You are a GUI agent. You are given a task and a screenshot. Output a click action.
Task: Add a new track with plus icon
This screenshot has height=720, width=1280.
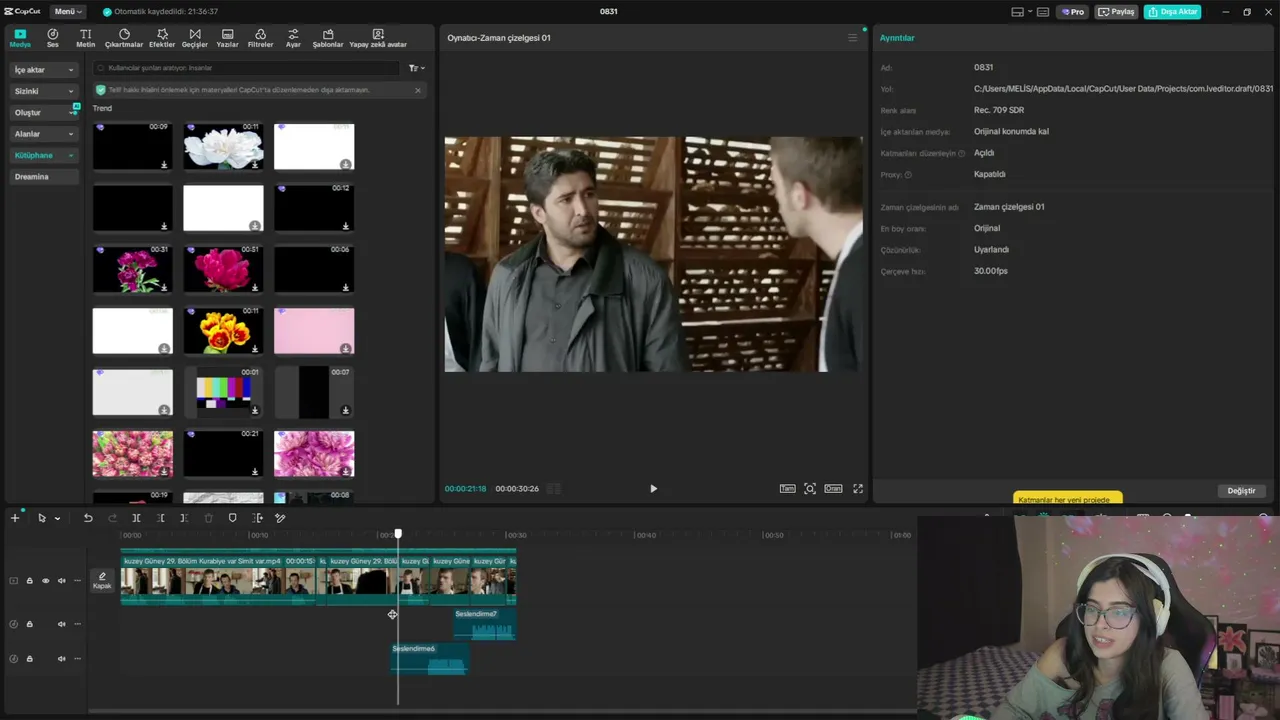pos(15,518)
